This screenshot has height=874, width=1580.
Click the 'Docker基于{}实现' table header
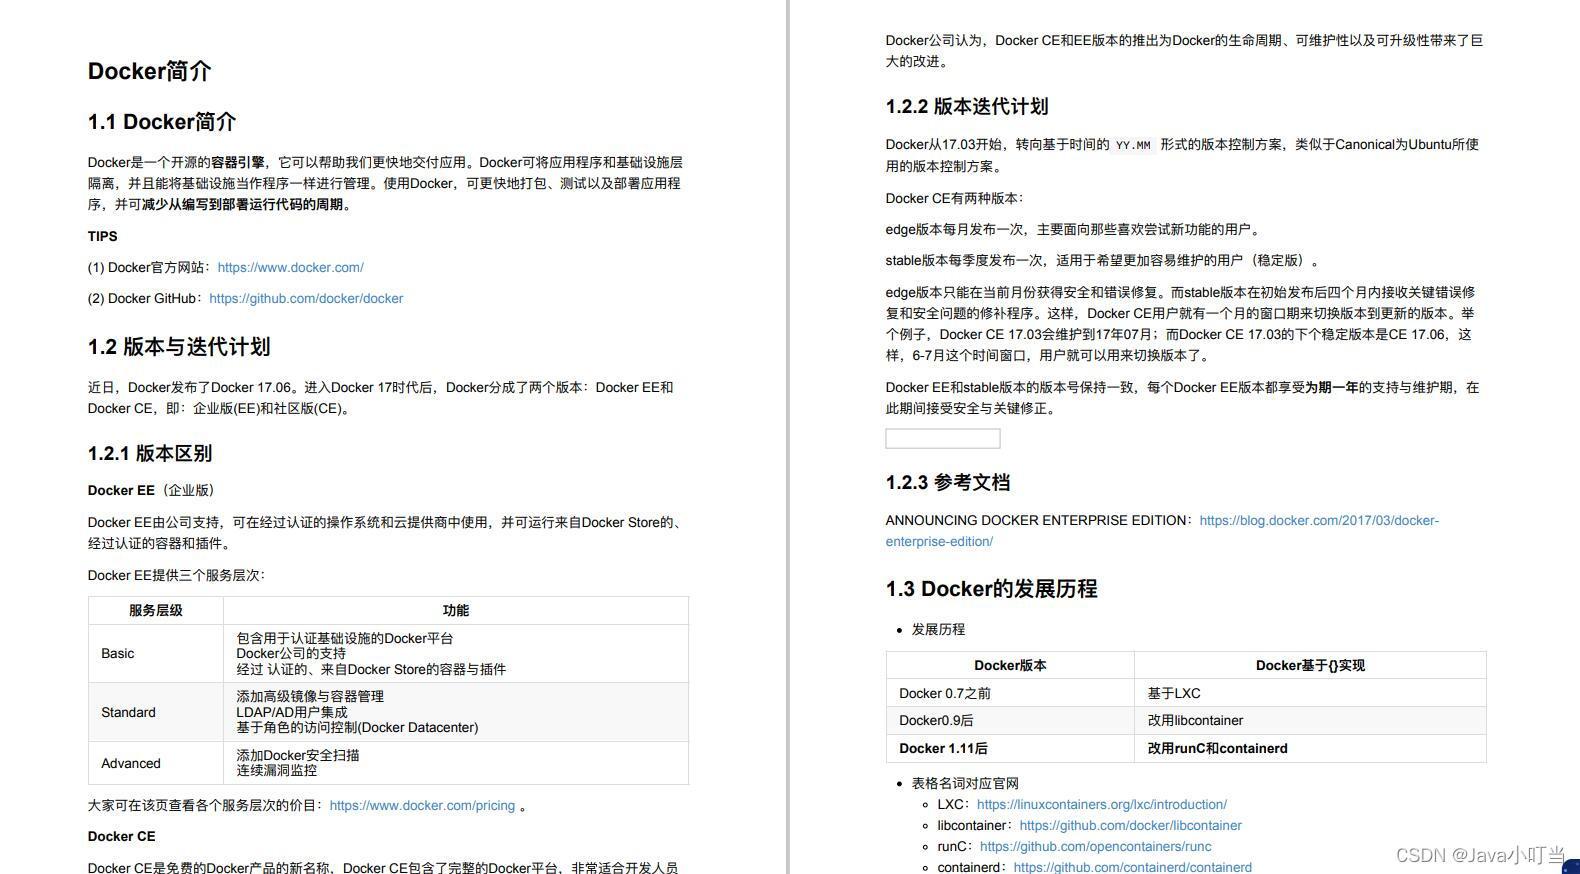click(x=1310, y=665)
